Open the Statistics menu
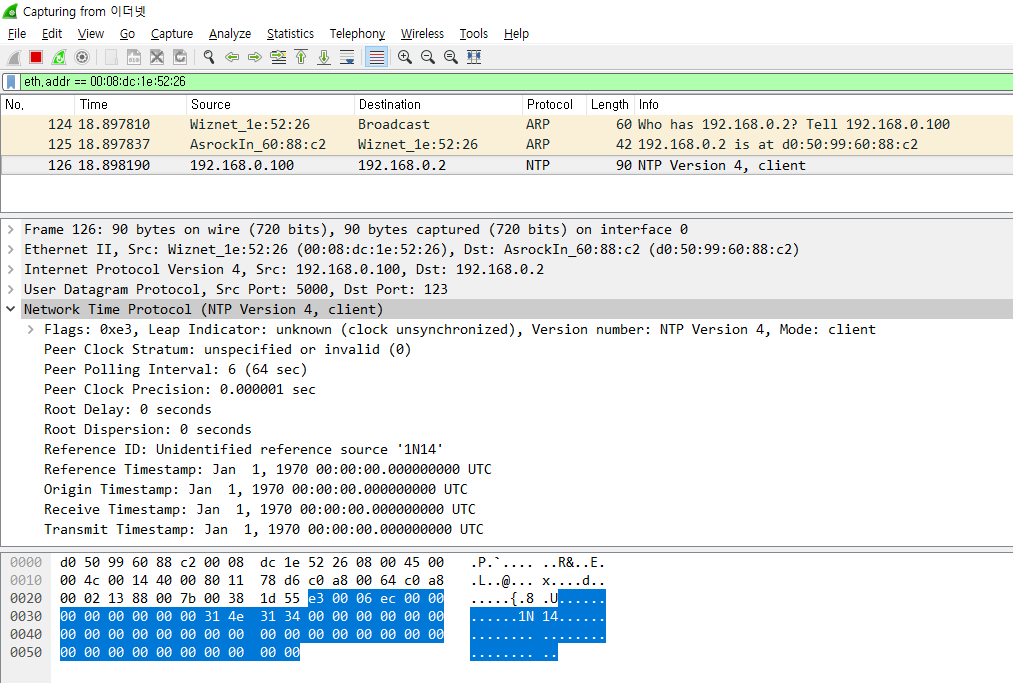Viewport: 1013px width, 683px height. pyautogui.click(x=290, y=34)
